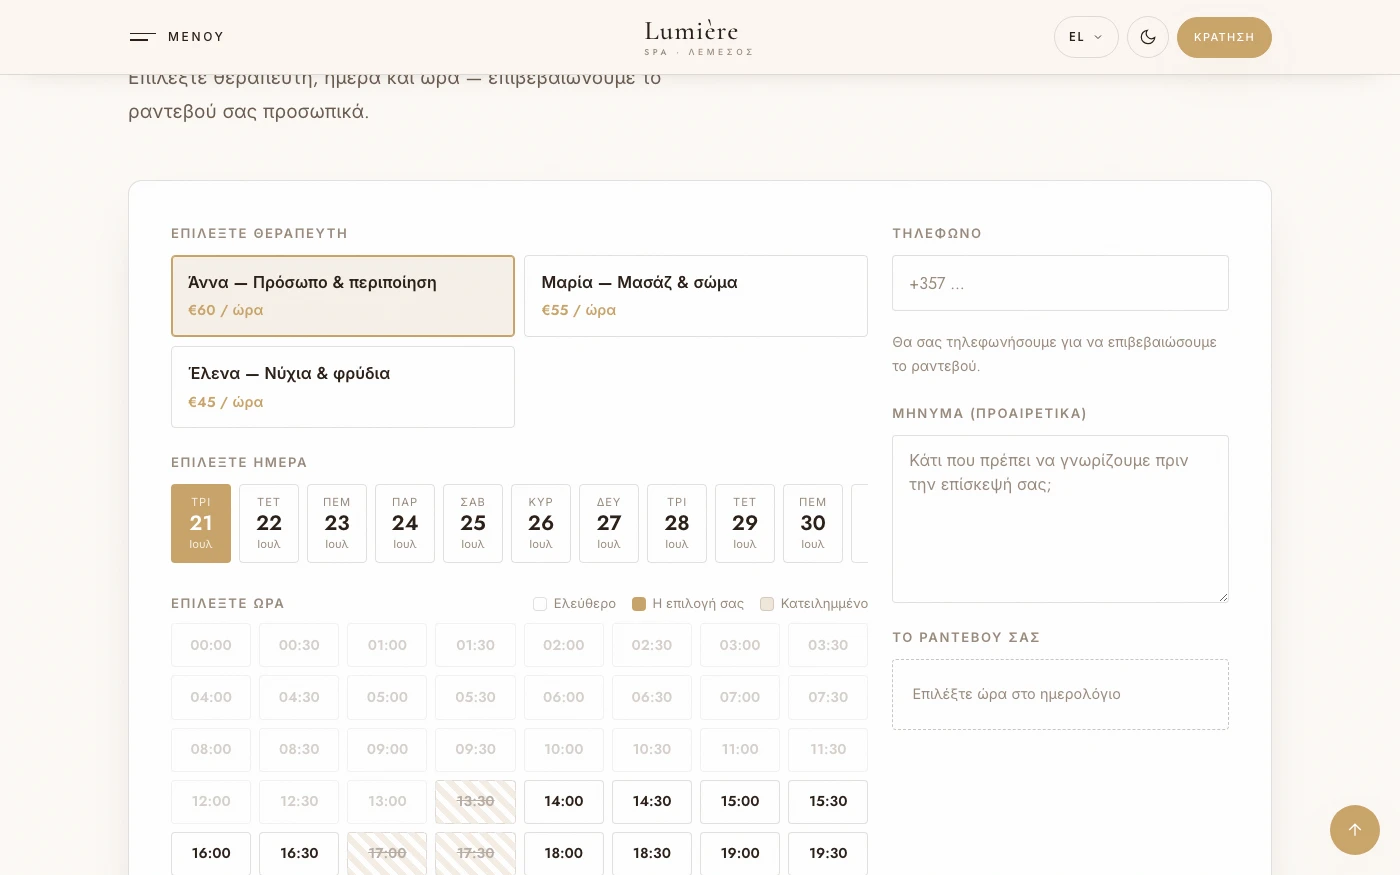Click the phone number input field
The height and width of the screenshot is (875, 1400).
[x=1060, y=283]
